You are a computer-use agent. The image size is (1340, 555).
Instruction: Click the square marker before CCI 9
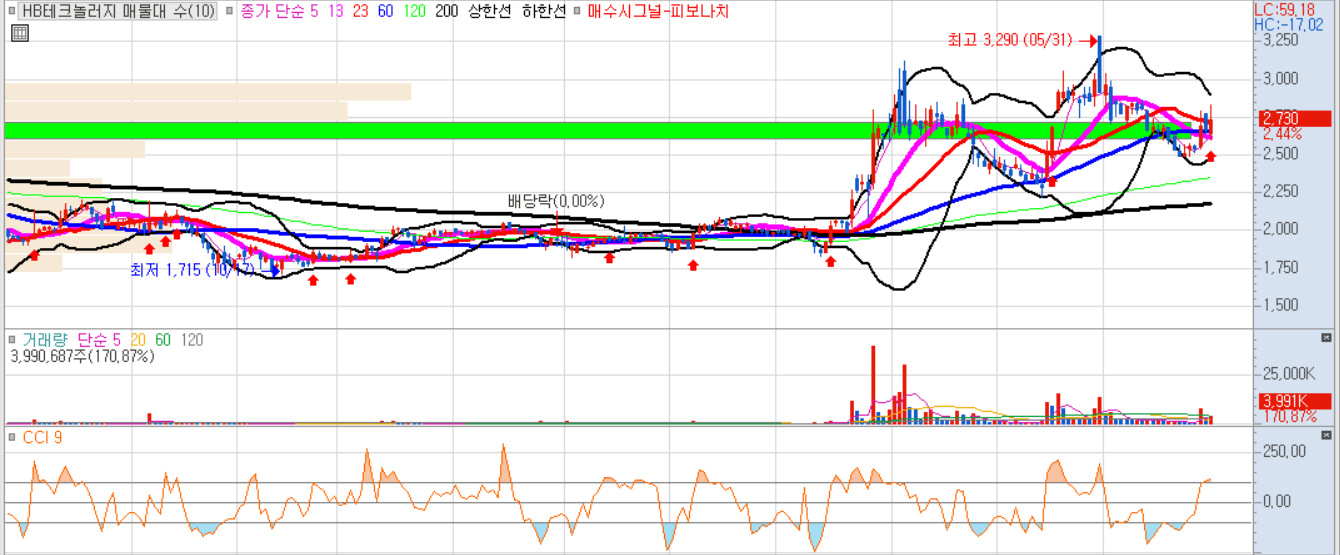coord(12,438)
